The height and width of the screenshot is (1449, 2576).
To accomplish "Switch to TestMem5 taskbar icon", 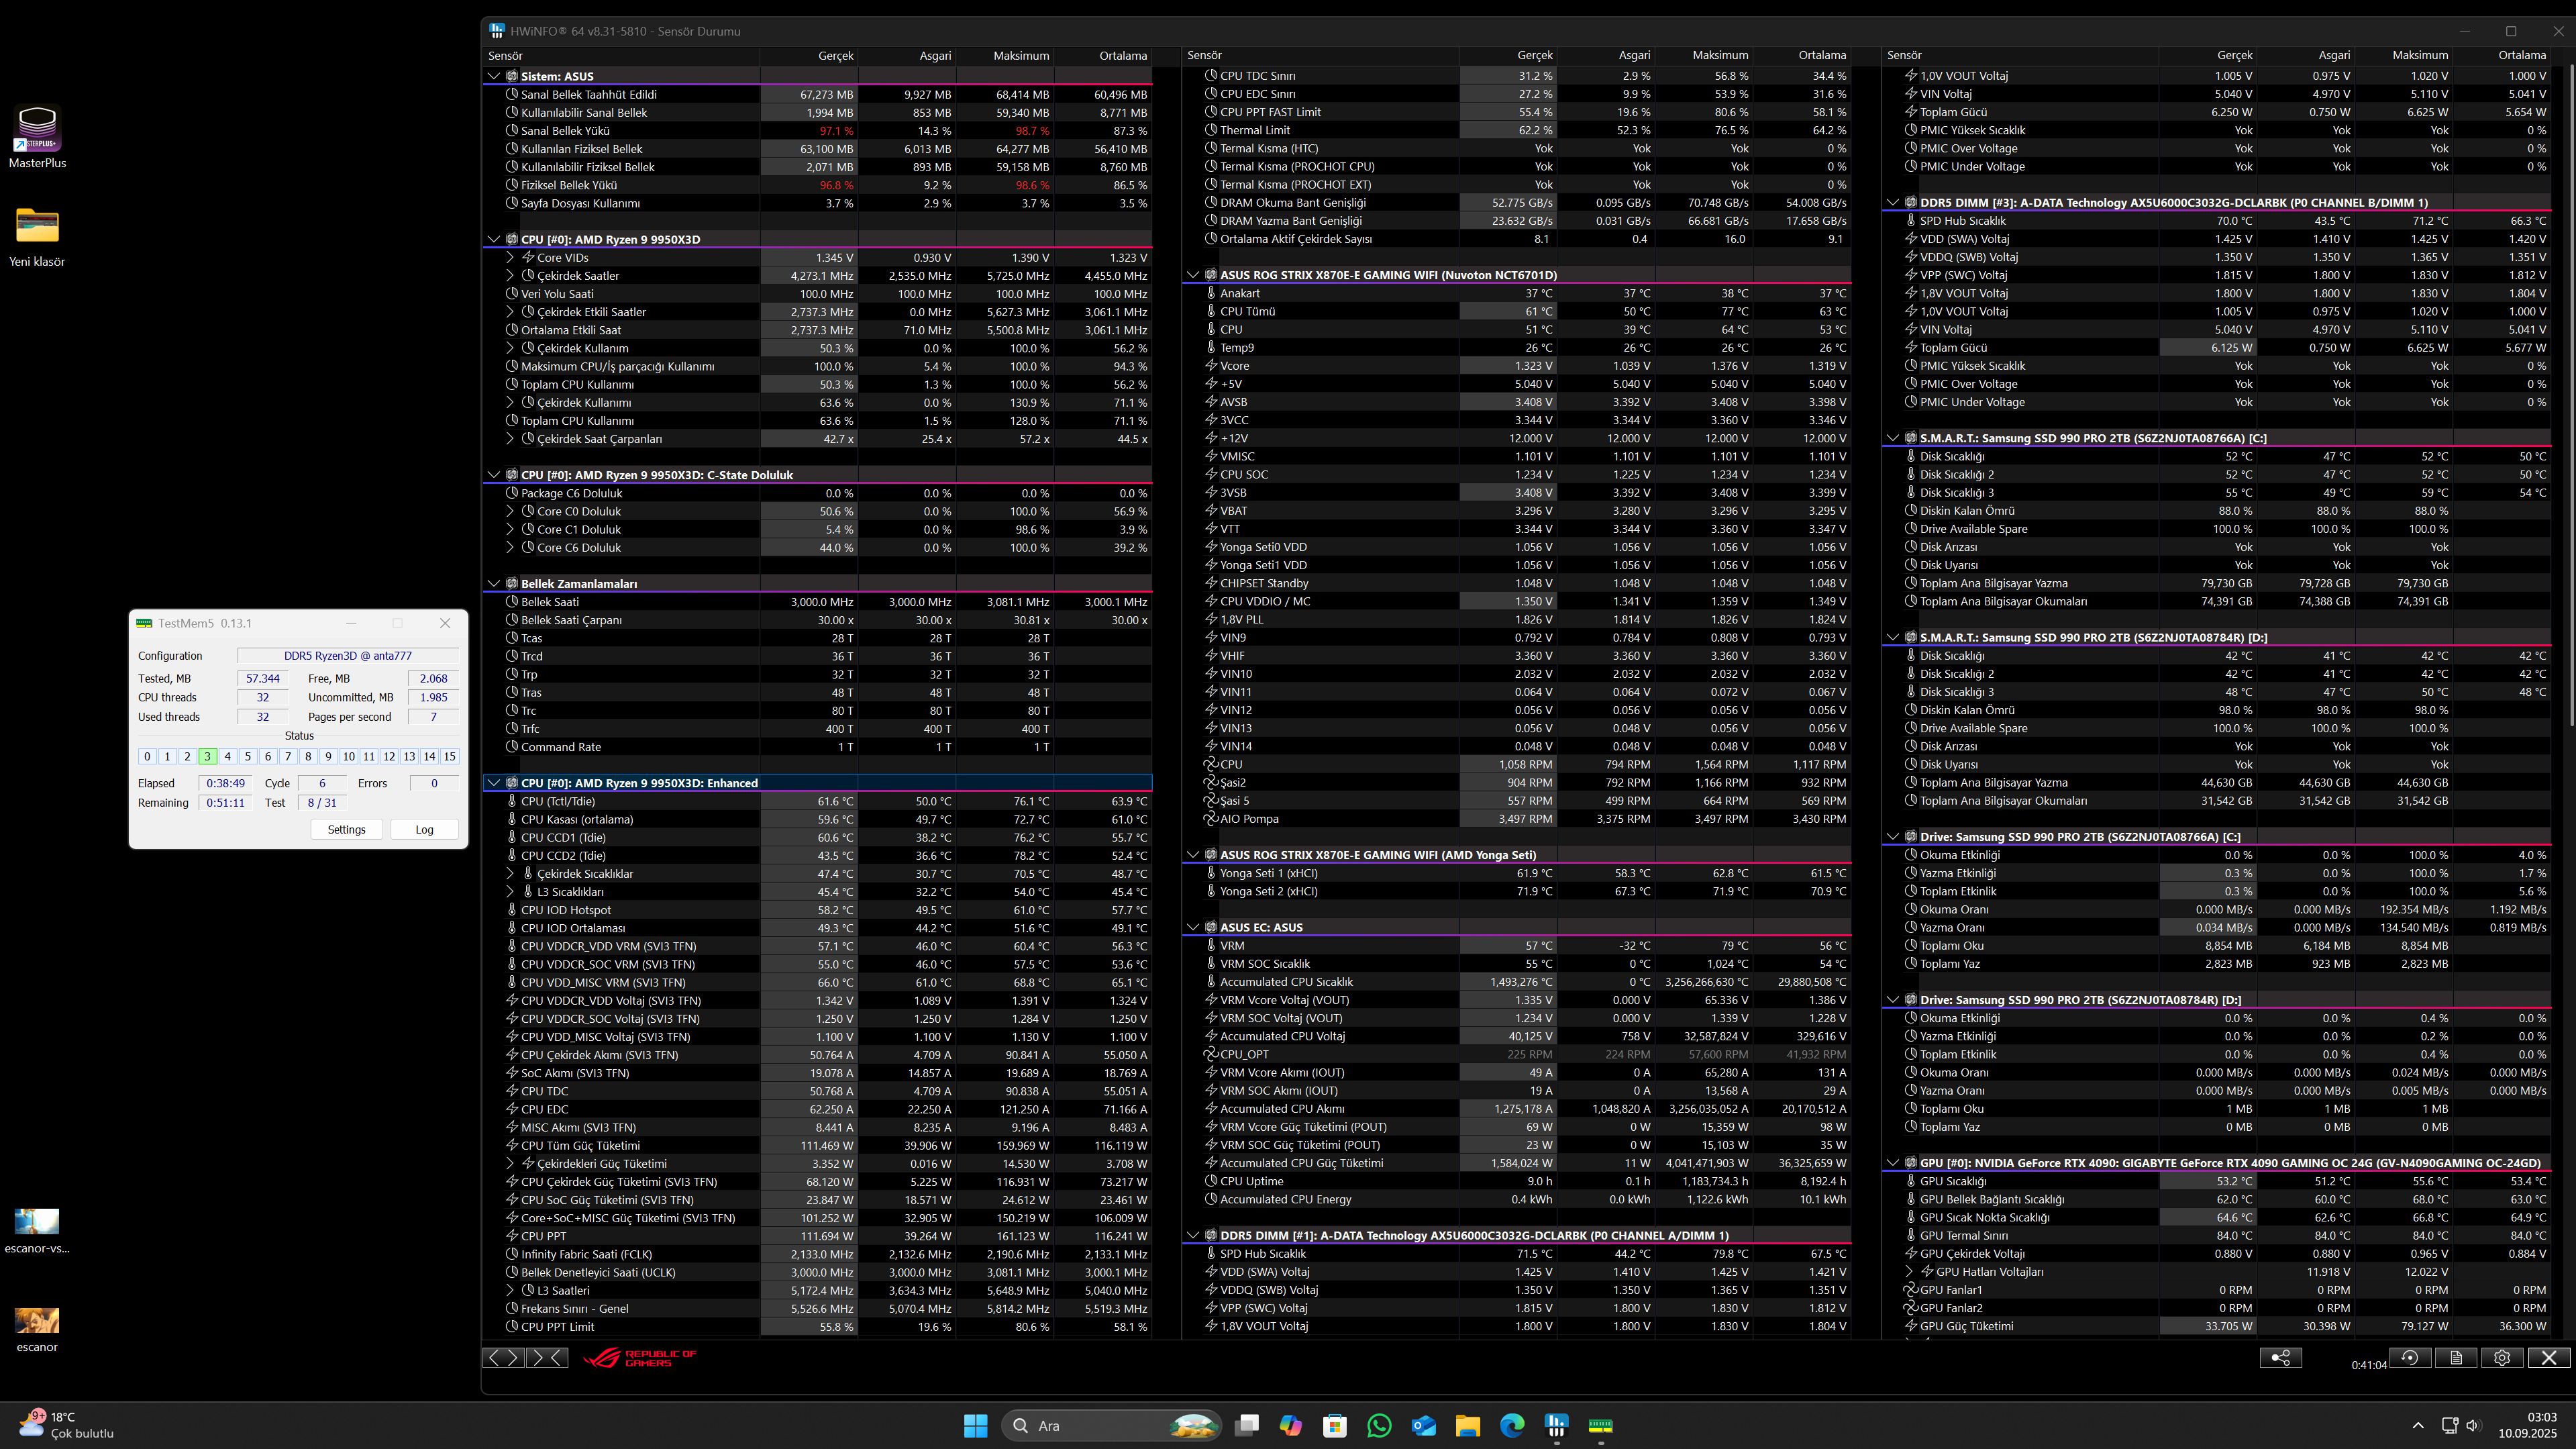I will (x=1600, y=1425).
